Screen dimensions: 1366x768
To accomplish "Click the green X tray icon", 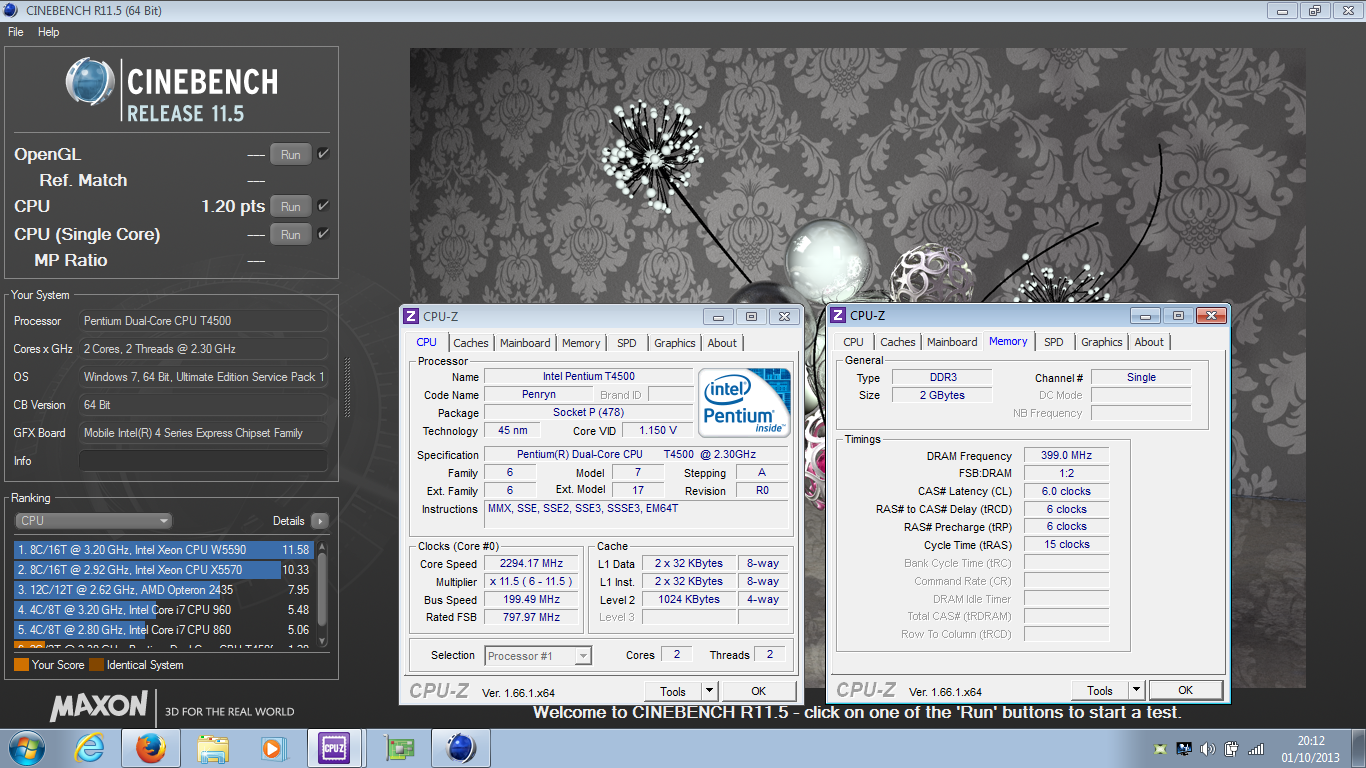I will click(1160, 748).
